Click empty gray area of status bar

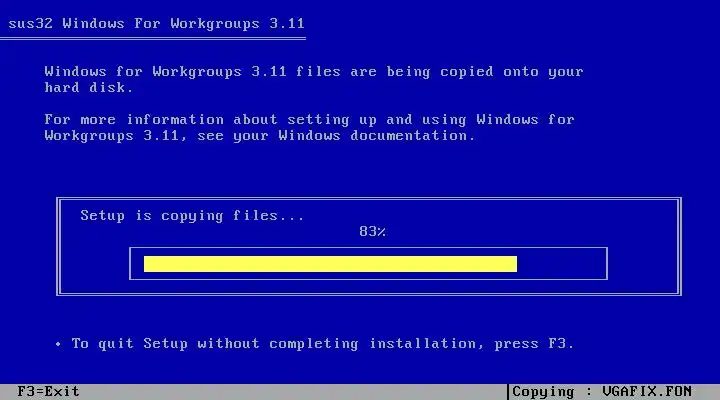click(x=294, y=392)
